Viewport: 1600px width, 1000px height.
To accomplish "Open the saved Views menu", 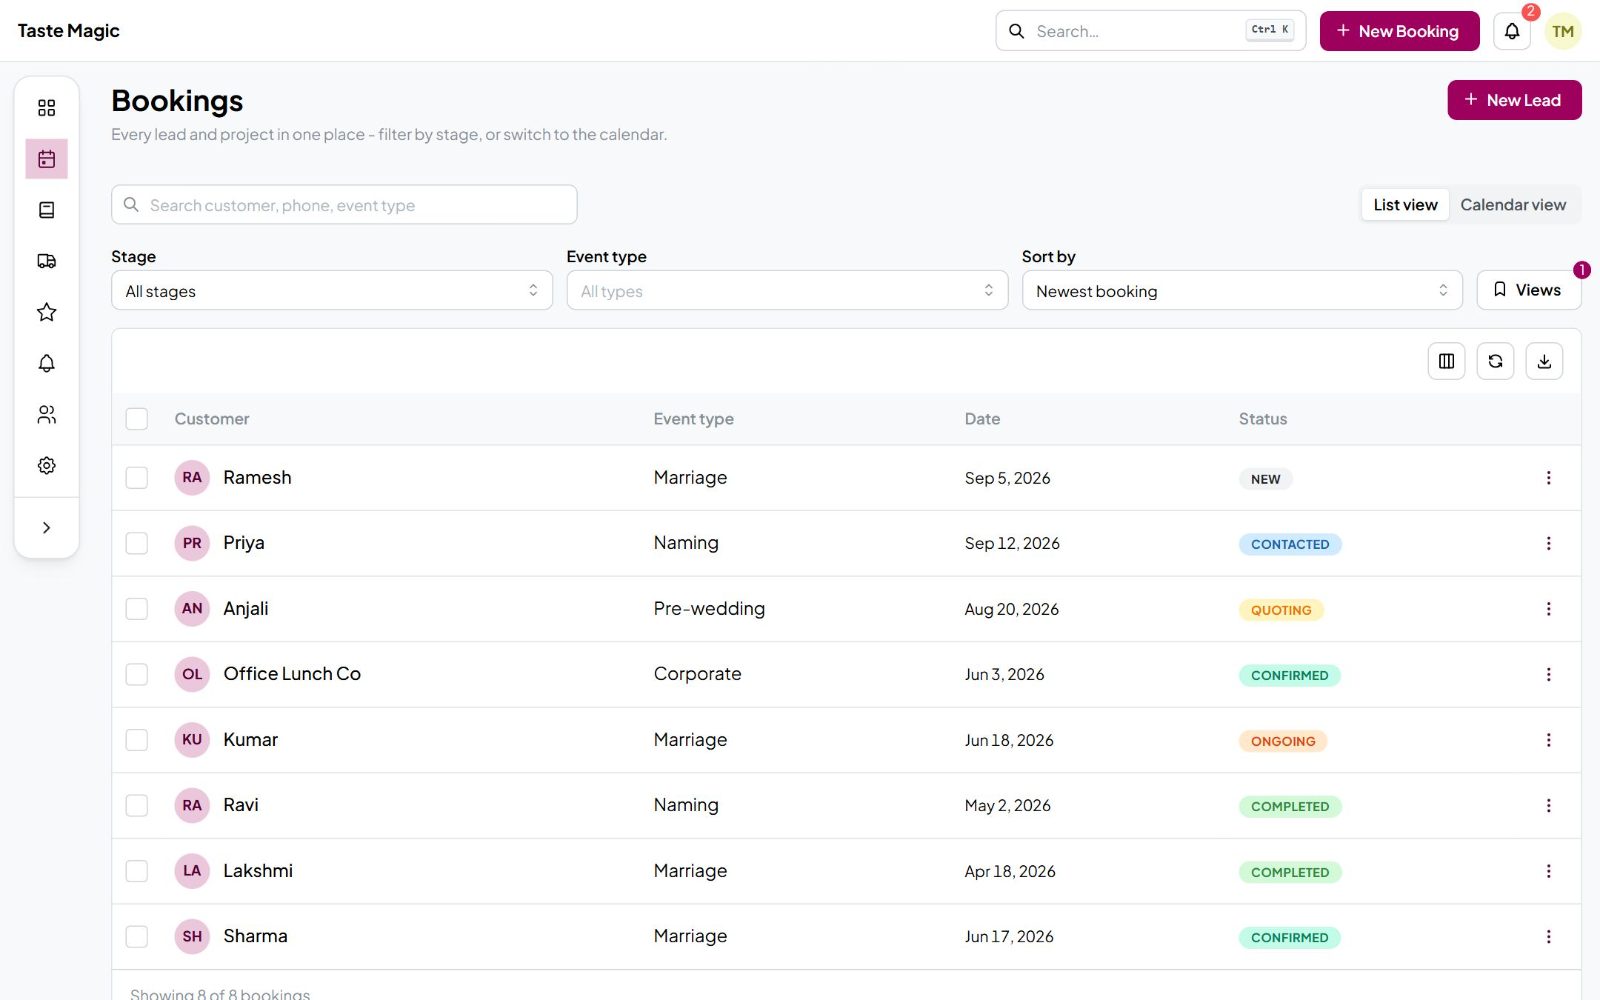I will point(1528,290).
